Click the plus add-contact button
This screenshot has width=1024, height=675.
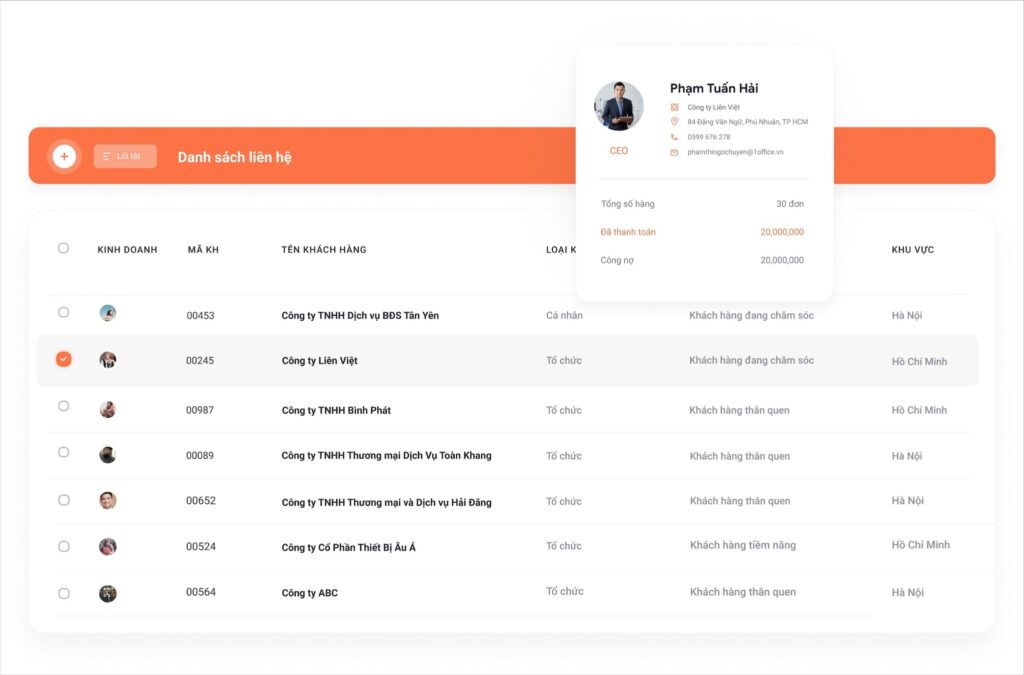(x=64, y=156)
